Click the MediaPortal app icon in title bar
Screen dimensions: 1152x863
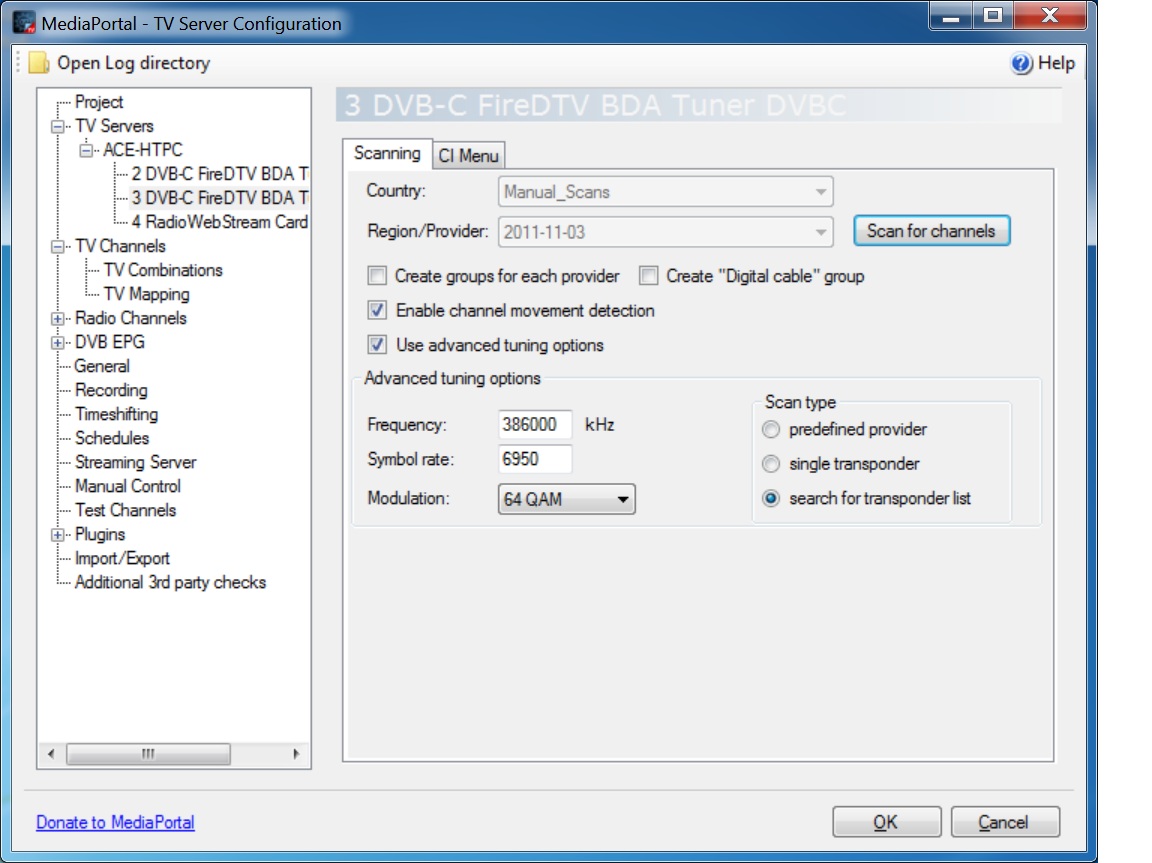pyautogui.click(x=24, y=22)
